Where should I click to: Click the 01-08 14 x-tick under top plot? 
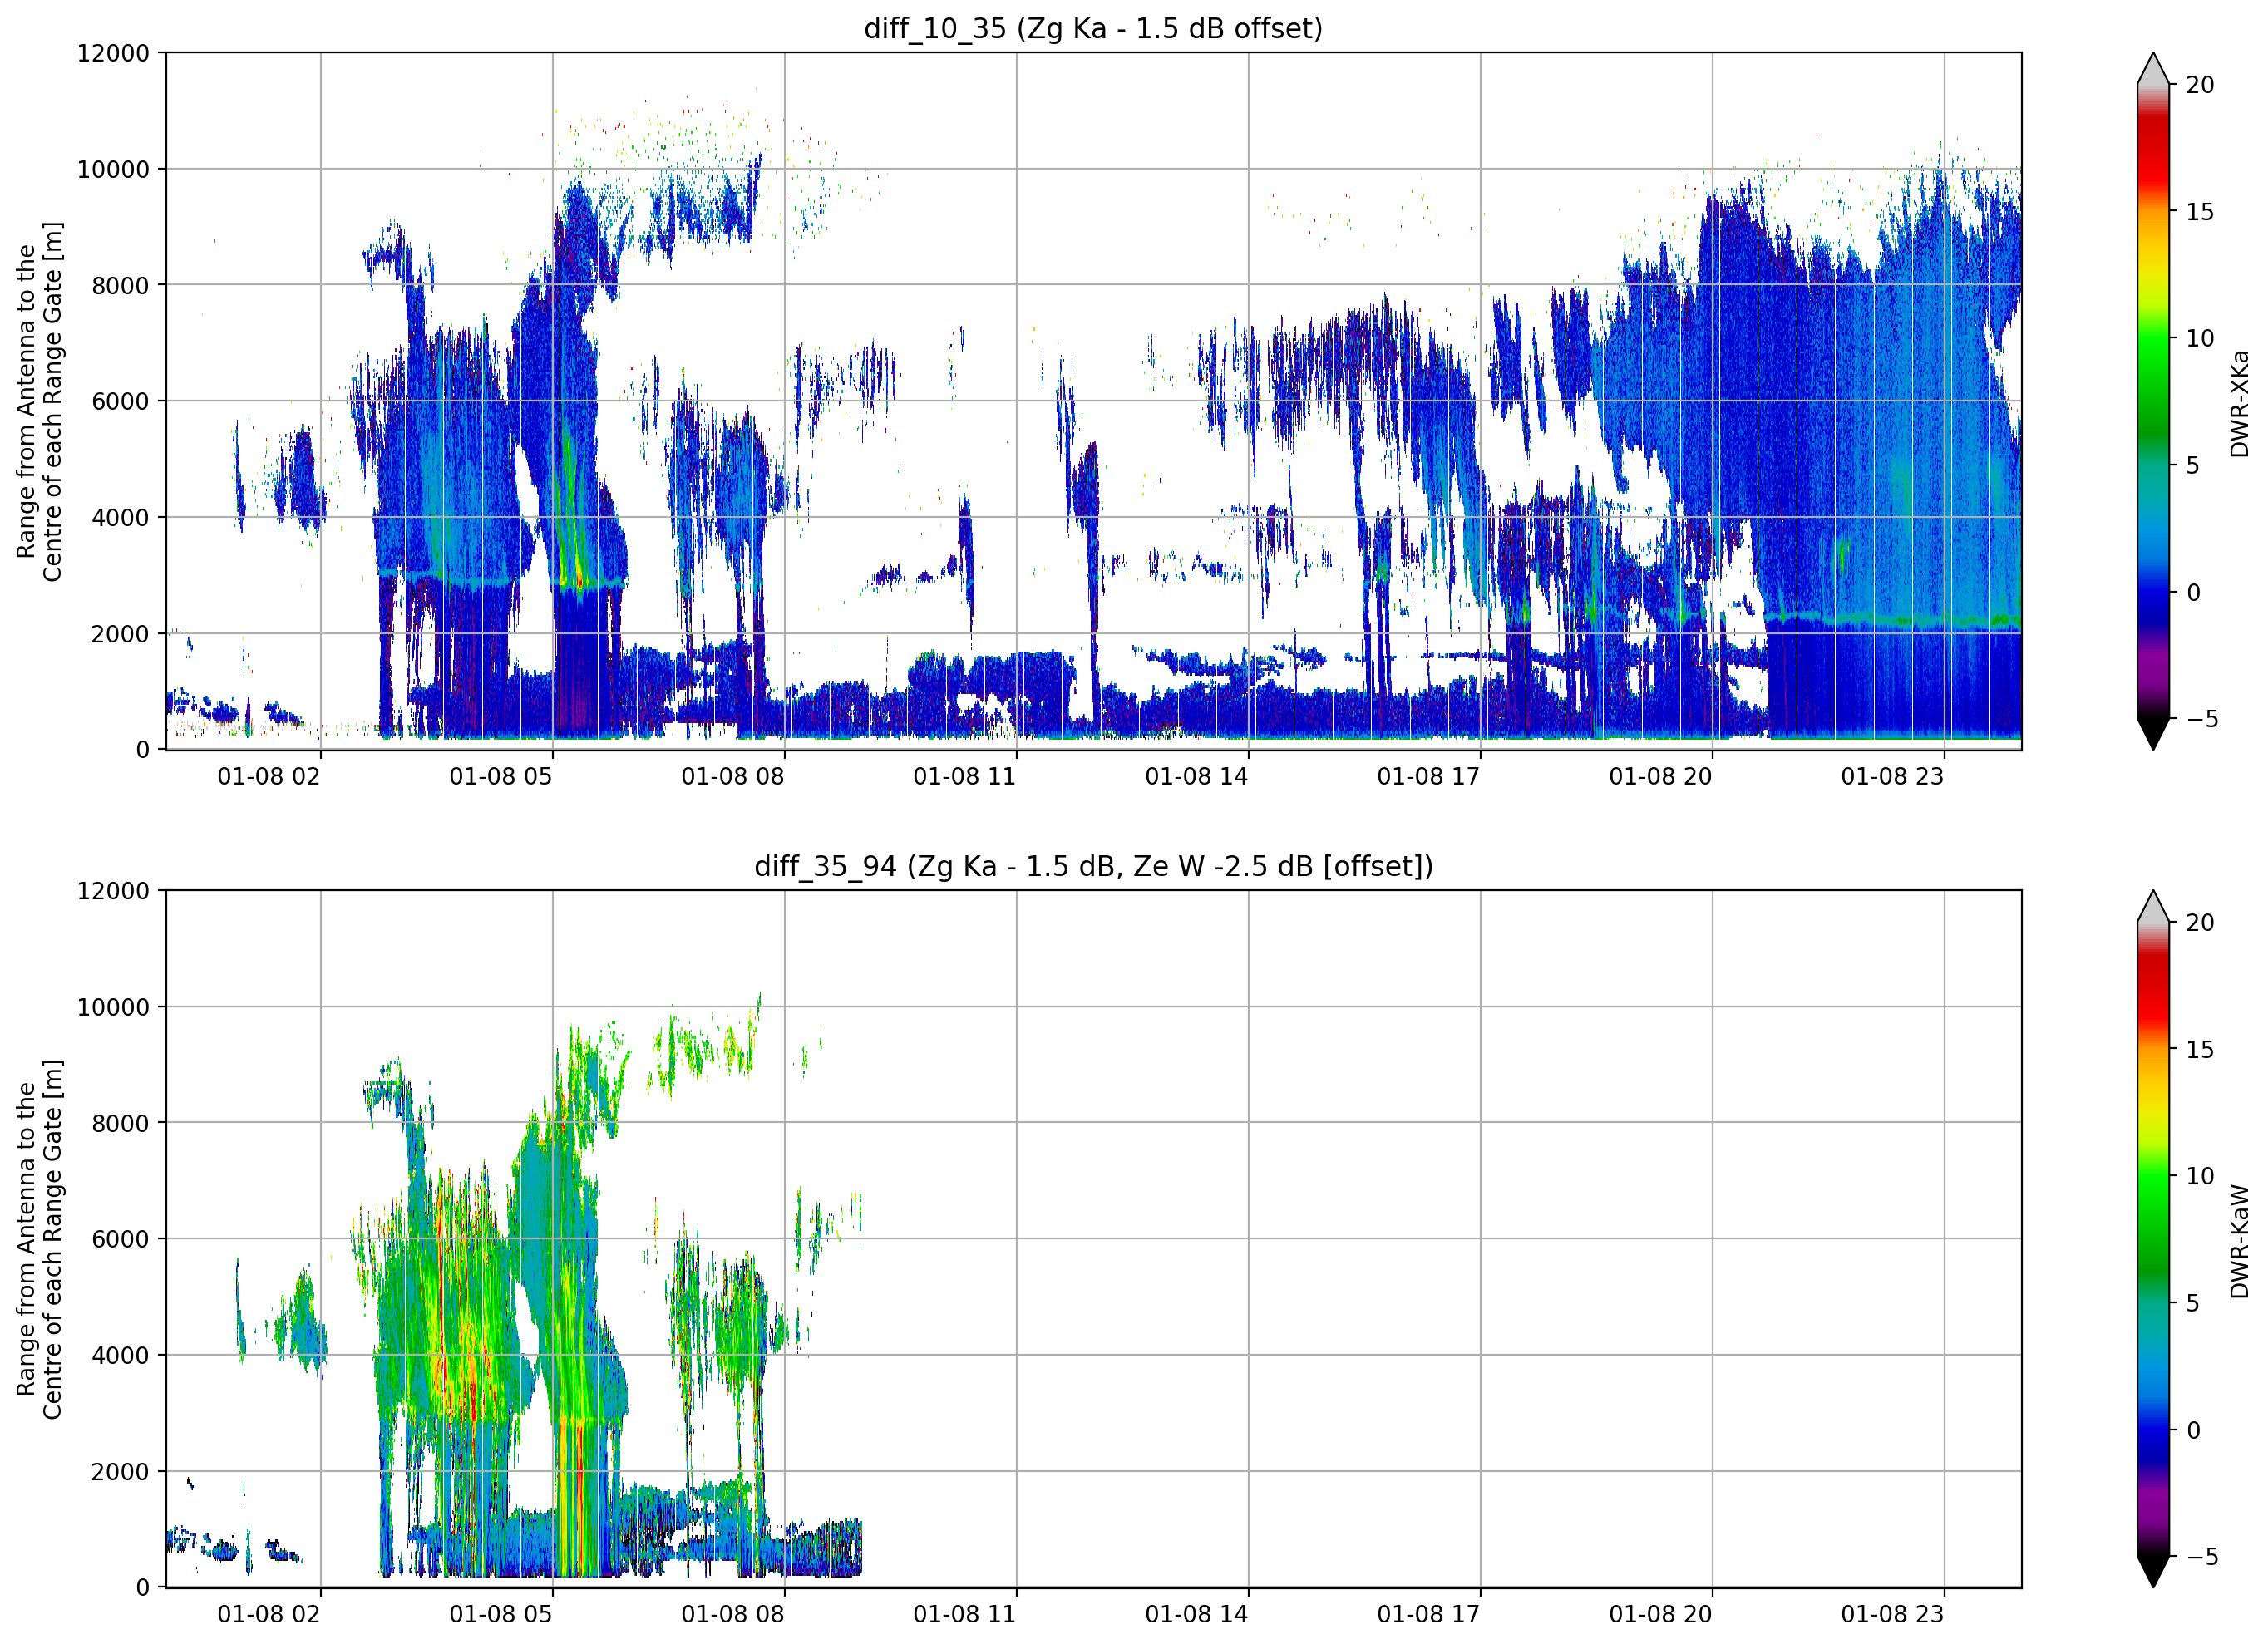[1197, 777]
